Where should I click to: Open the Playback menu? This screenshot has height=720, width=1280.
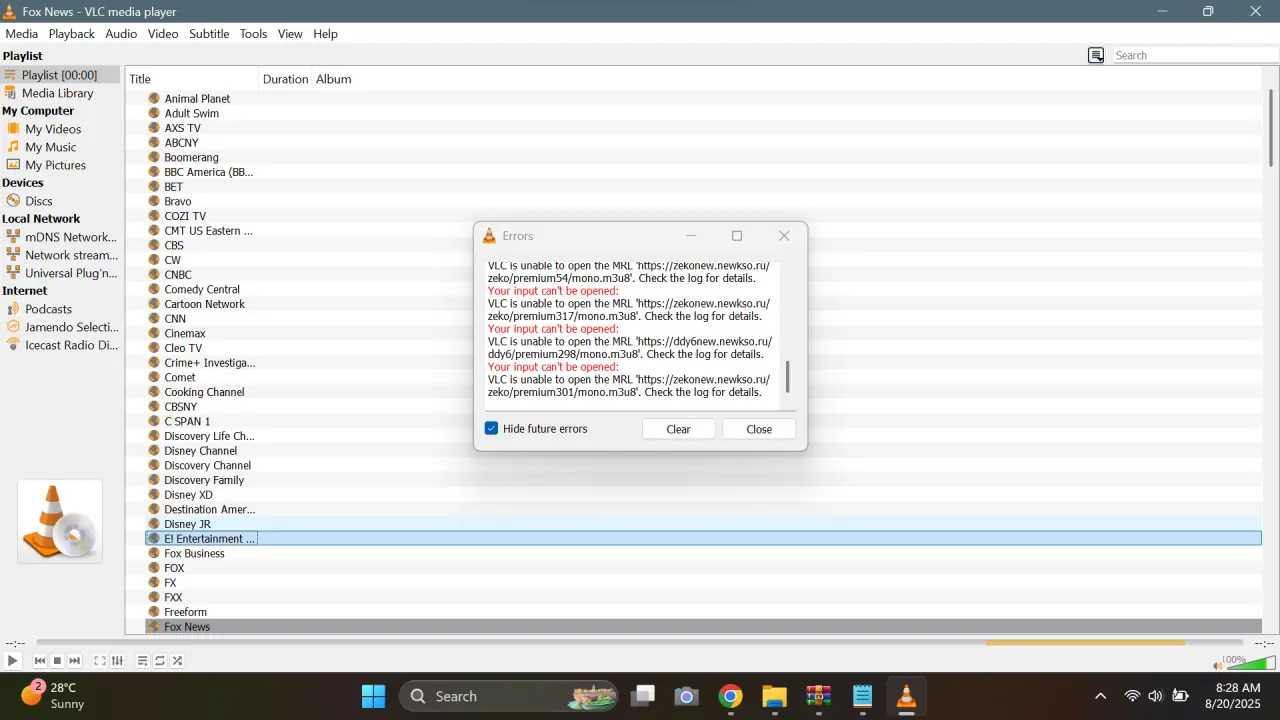pos(72,34)
